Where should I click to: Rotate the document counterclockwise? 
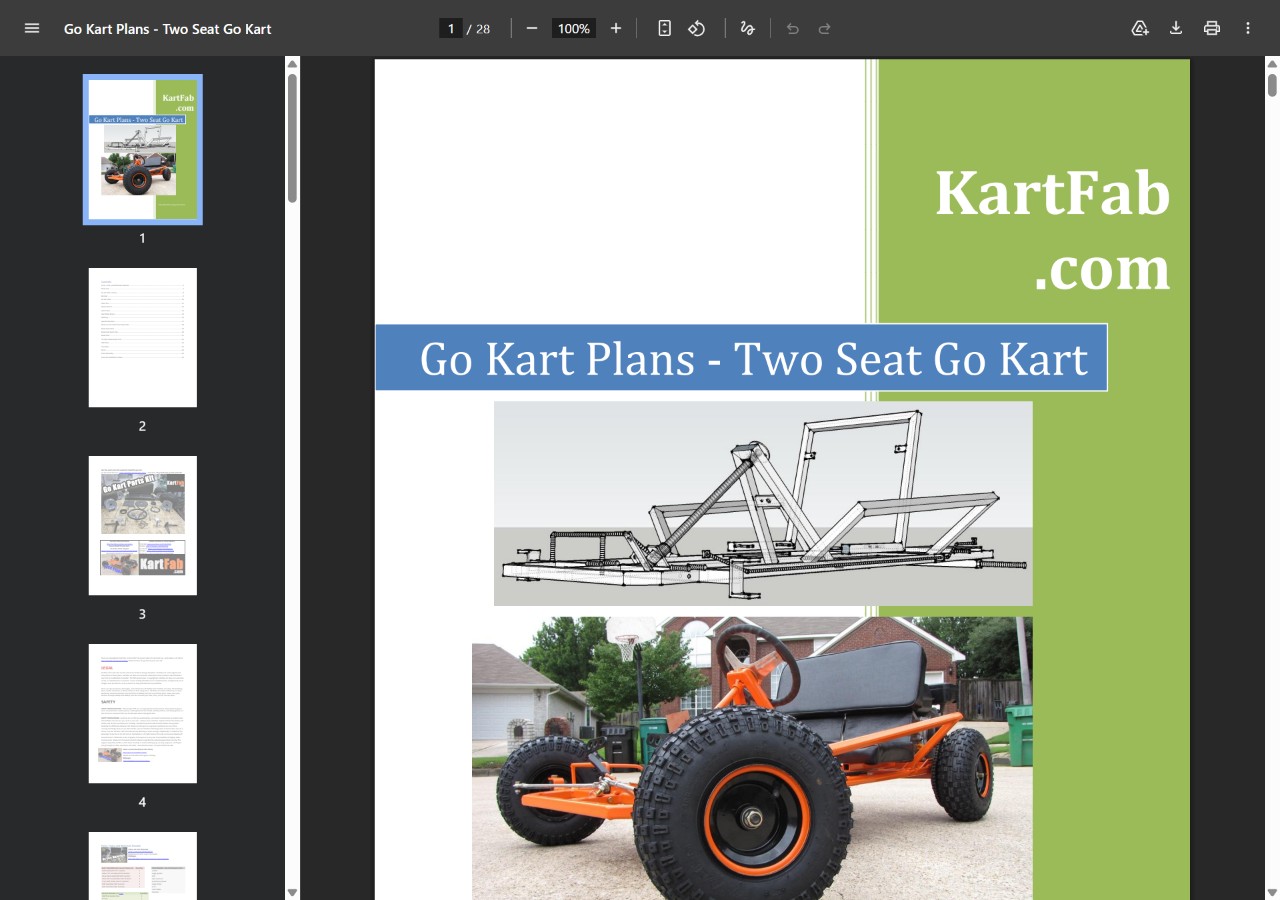pos(697,28)
